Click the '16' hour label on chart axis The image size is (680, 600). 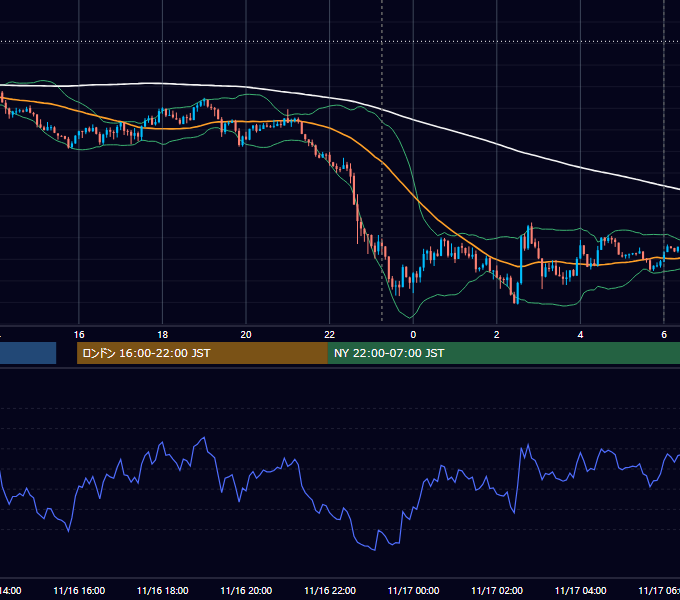point(79,335)
